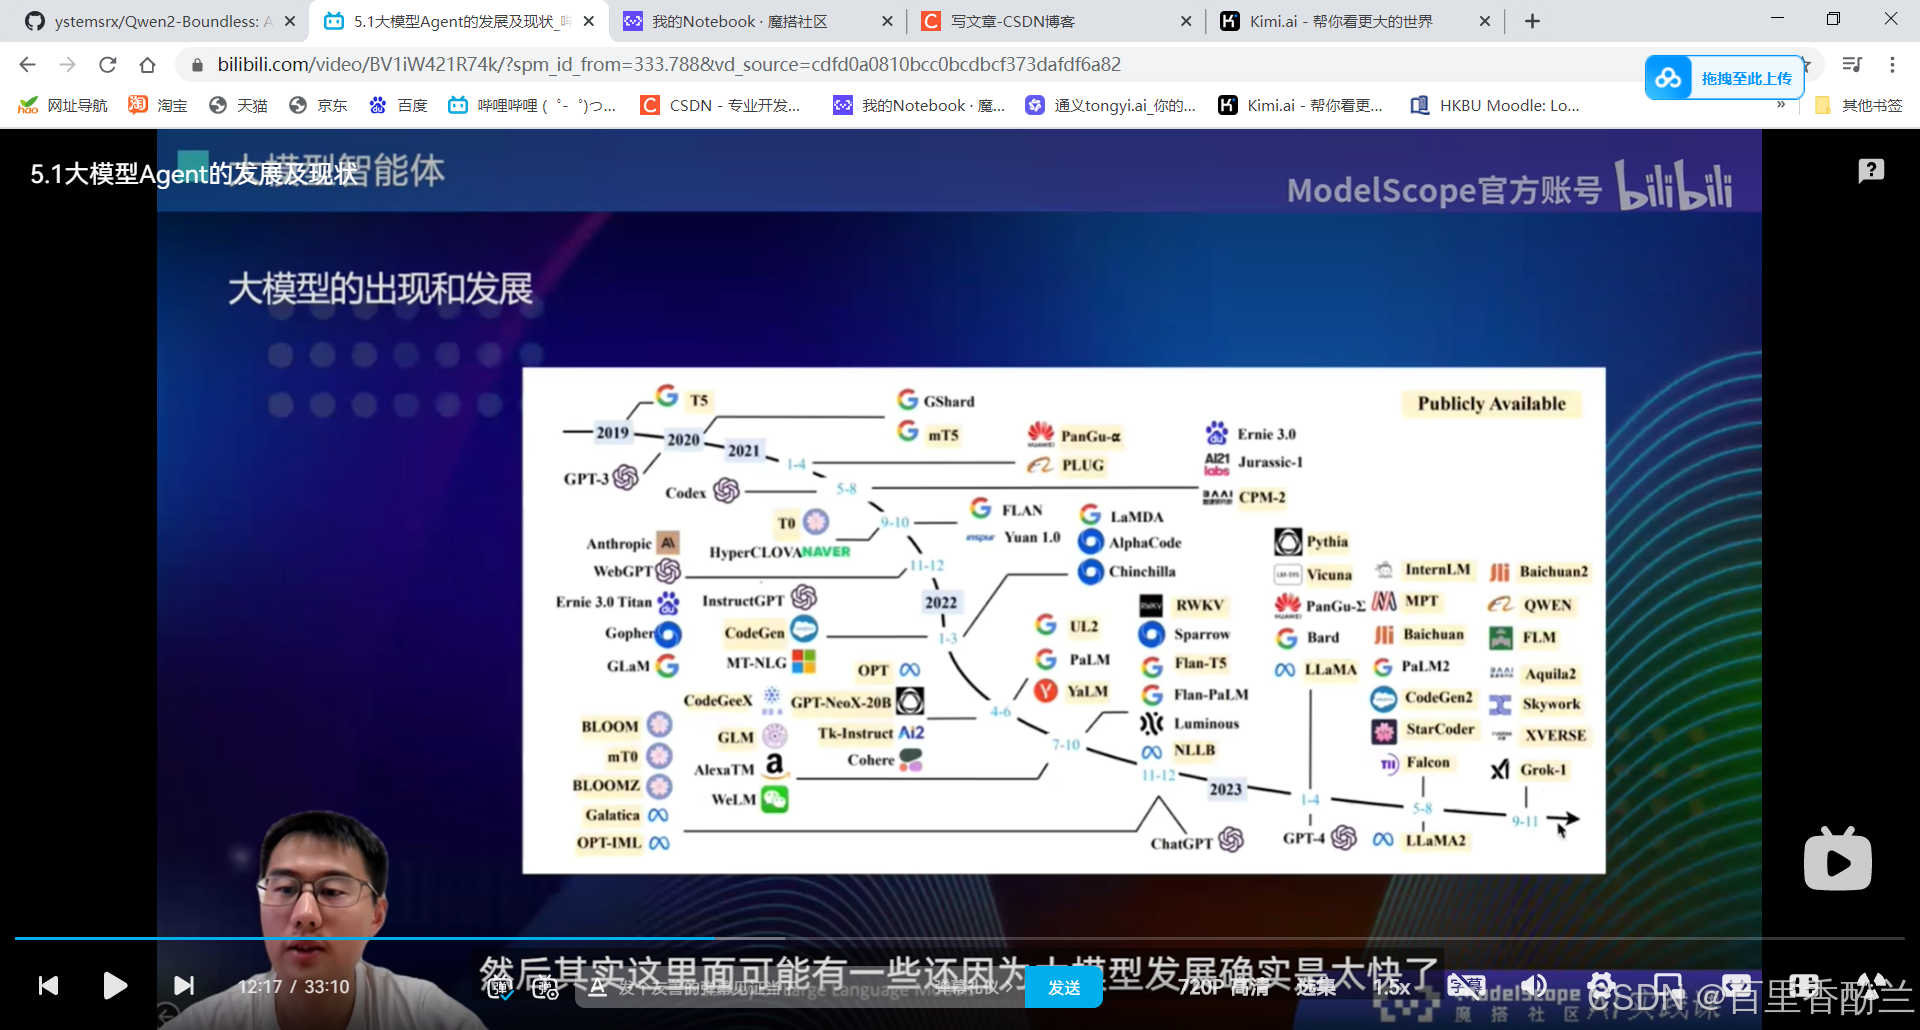Open the player settings gear
This screenshot has height=1030, width=1920.
(x=1601, y=986)
